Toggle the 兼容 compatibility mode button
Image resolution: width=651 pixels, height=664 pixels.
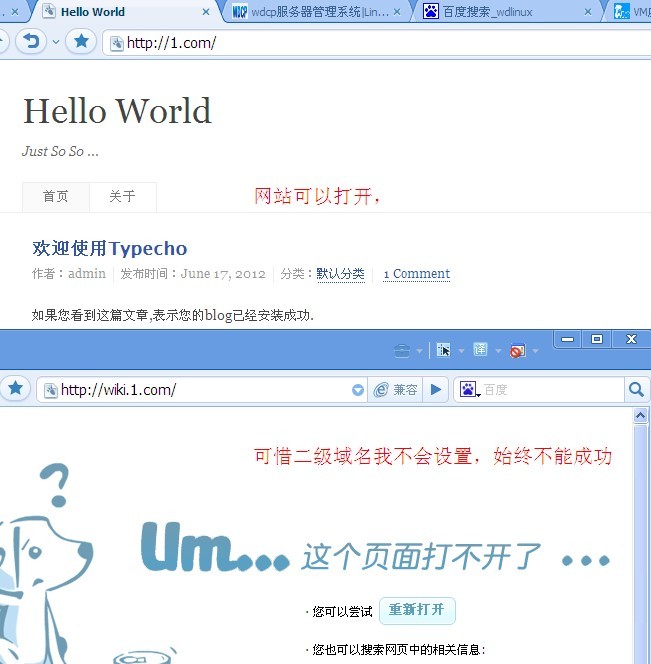pos(396,390)
